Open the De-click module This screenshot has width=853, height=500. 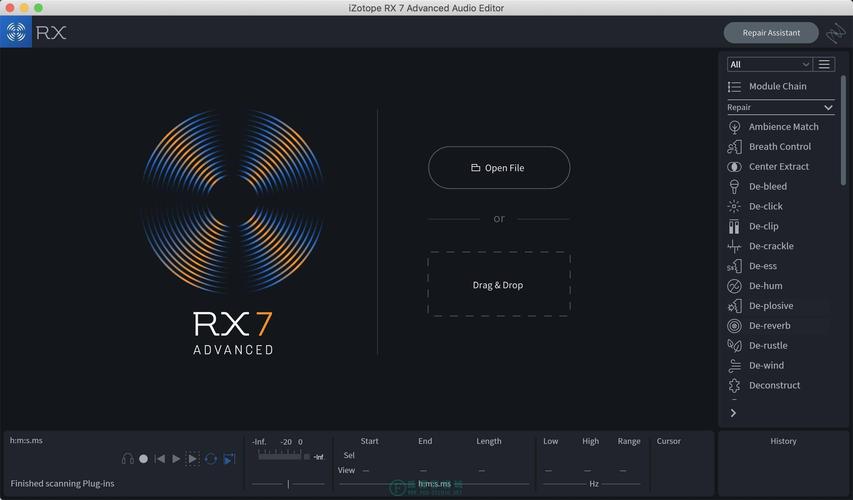[x=755, y=206]
